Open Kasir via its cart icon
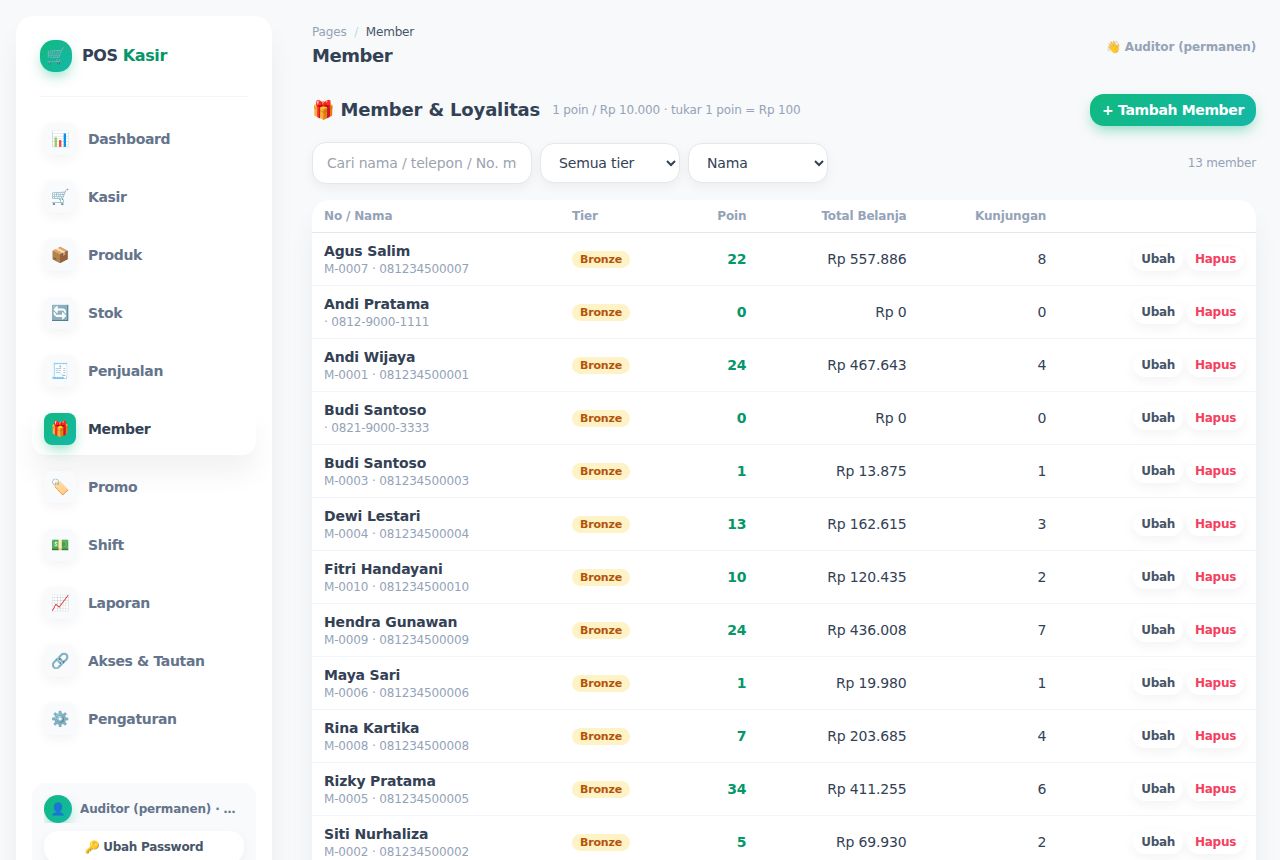Image resolution: width=1280 pixels, height=860 pixels. (x=60, y=197)
